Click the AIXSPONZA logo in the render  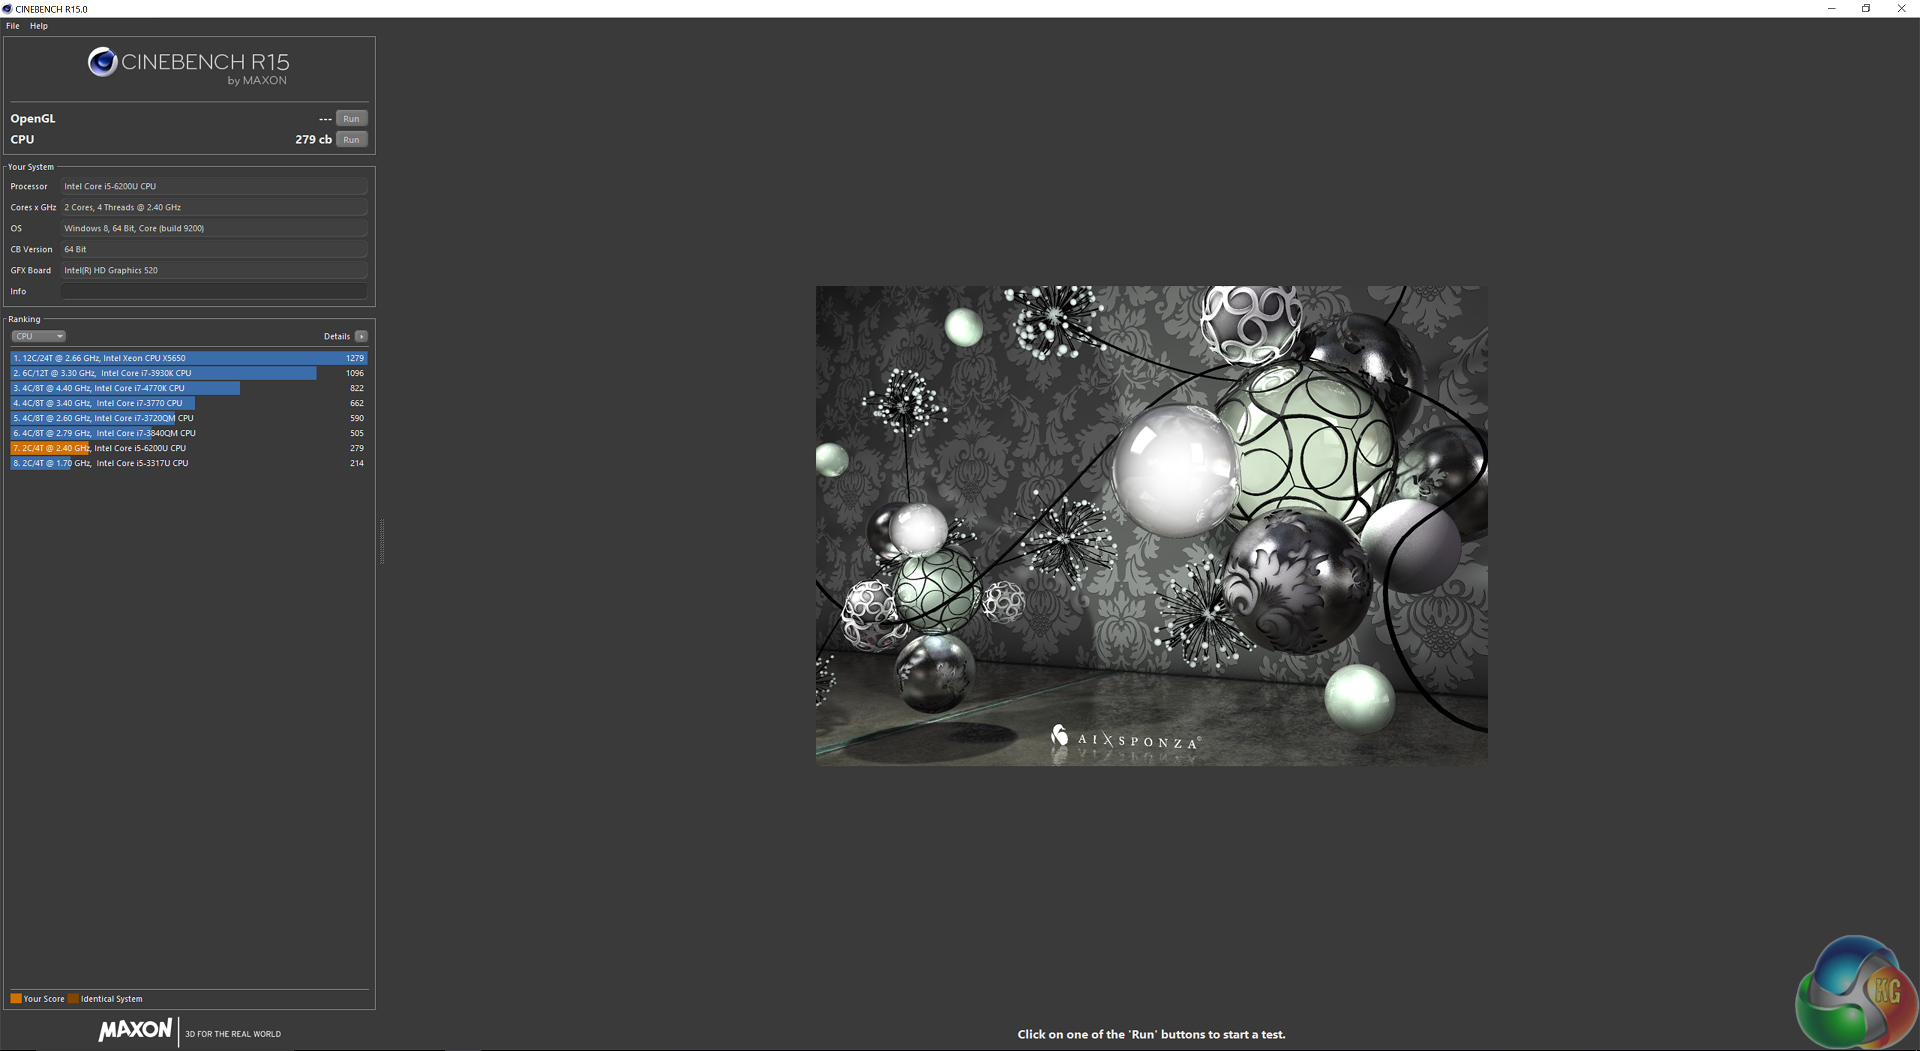point(1126,738)
